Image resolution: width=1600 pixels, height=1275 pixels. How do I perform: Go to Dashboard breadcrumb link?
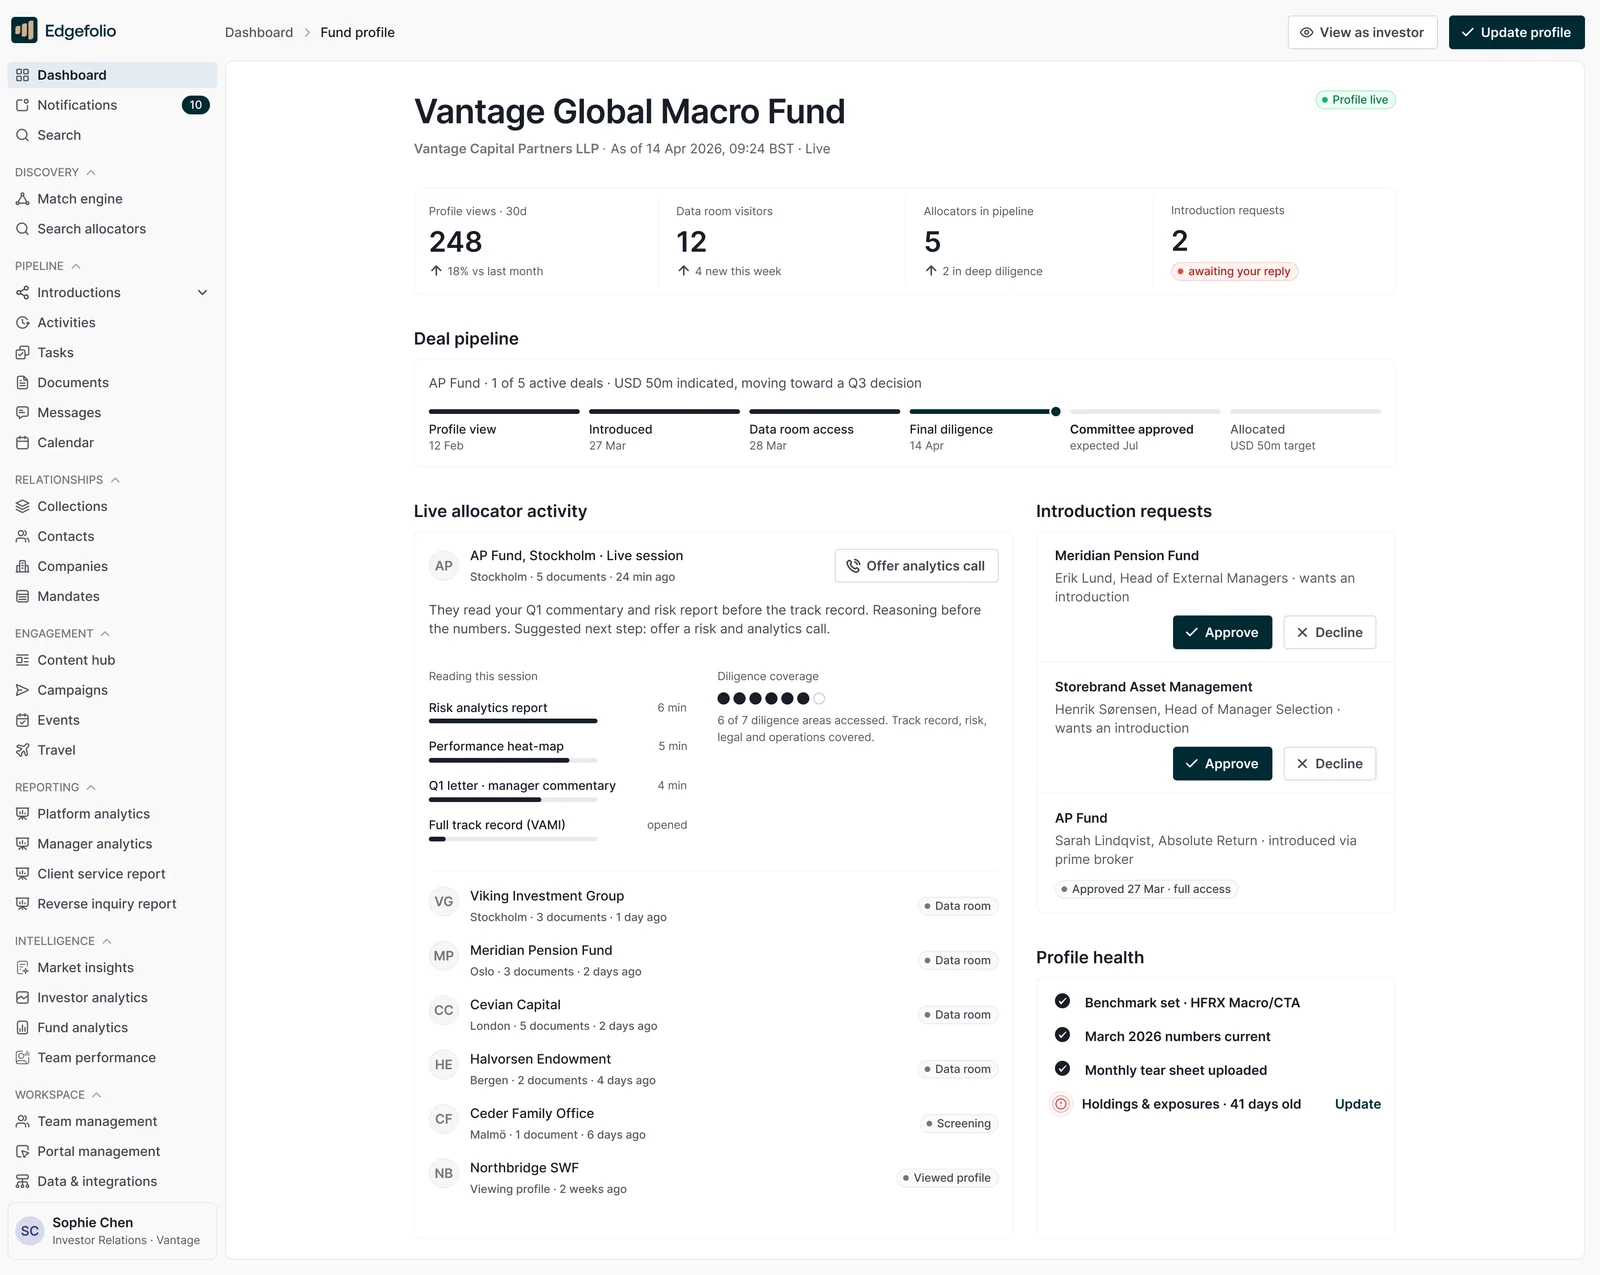point(259,32)
